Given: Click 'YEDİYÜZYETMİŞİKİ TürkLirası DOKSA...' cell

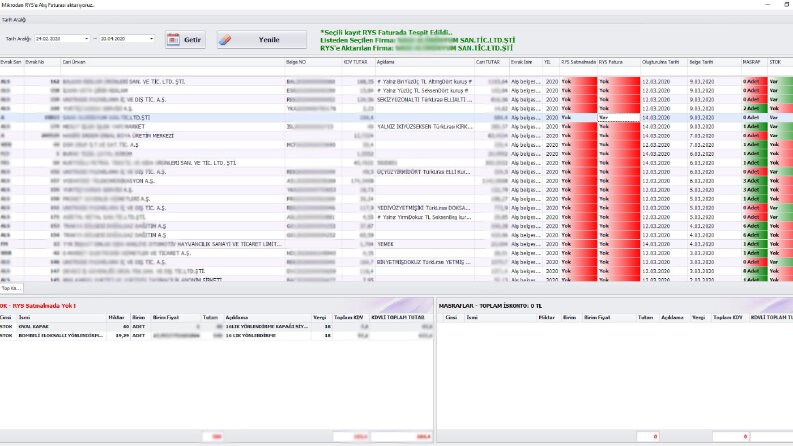Looking at the screenshot, I should (x=424, y=208).
